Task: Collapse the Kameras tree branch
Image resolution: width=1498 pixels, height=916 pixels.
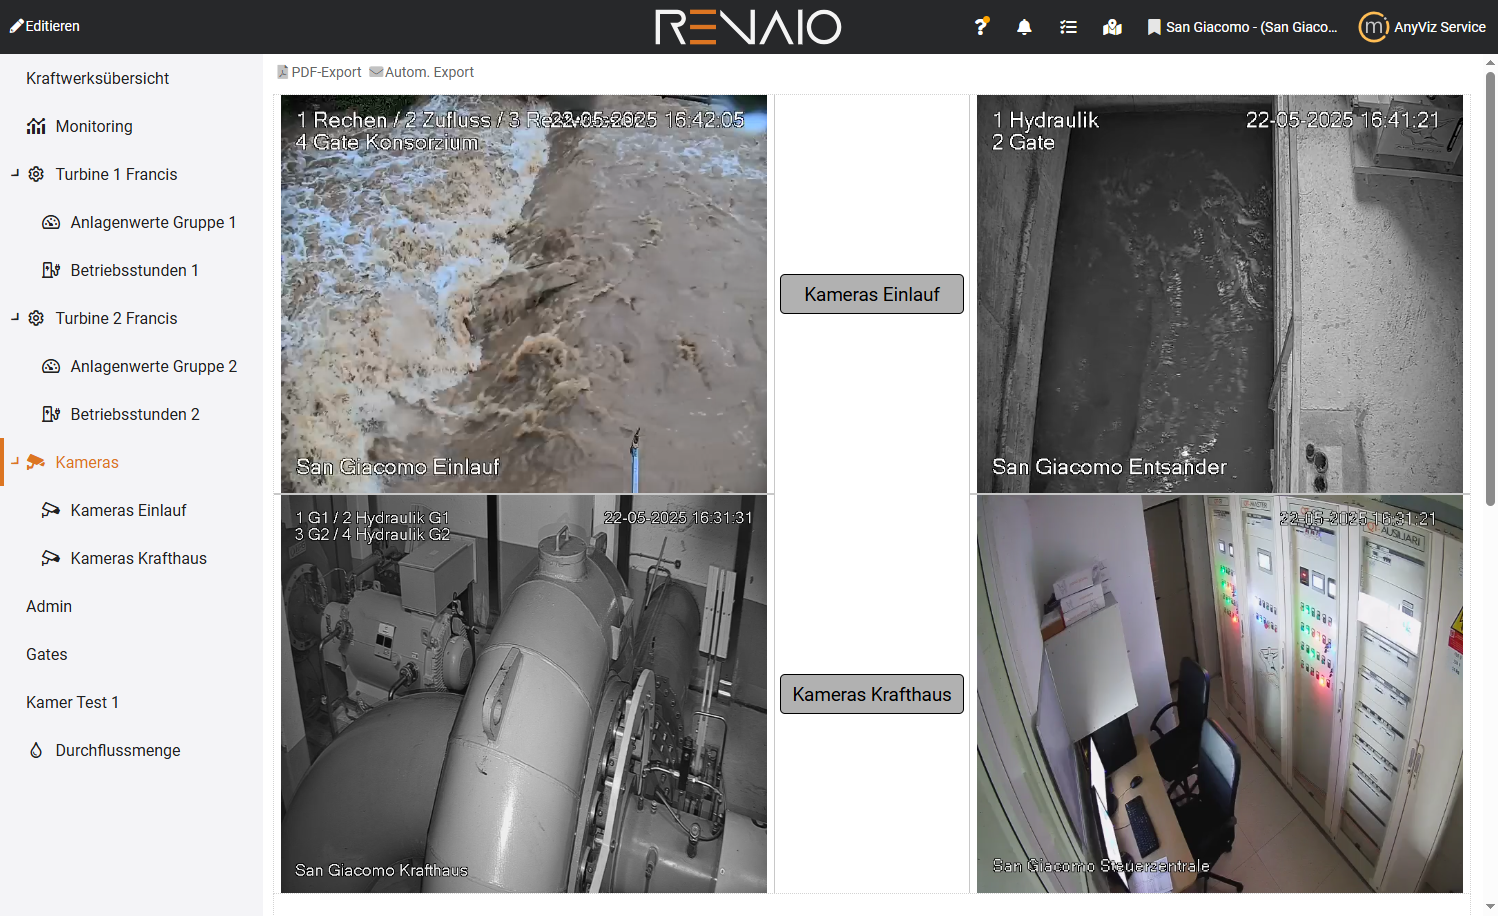Action: [13, 461]
